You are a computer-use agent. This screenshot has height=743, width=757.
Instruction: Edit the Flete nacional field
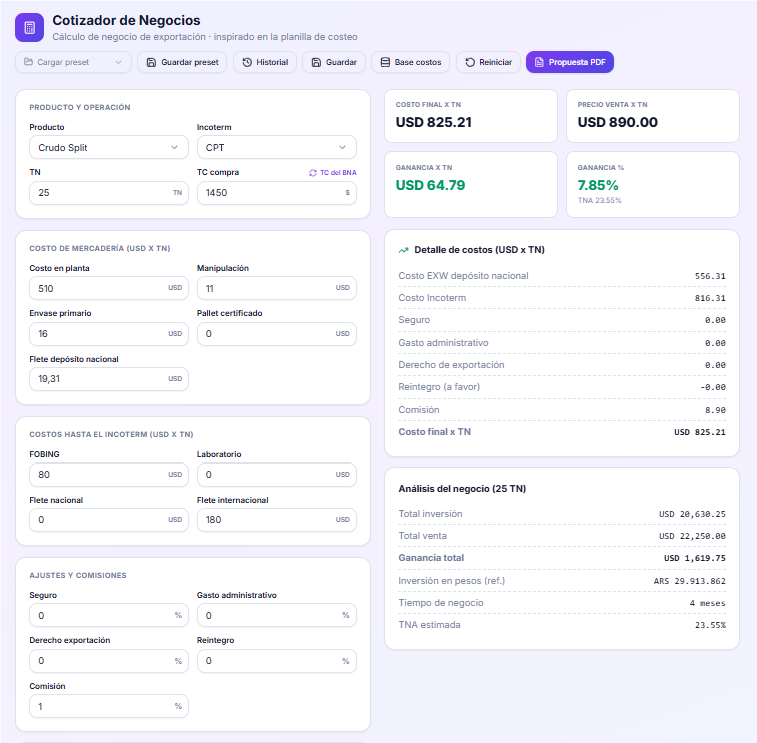coord(109,520)
